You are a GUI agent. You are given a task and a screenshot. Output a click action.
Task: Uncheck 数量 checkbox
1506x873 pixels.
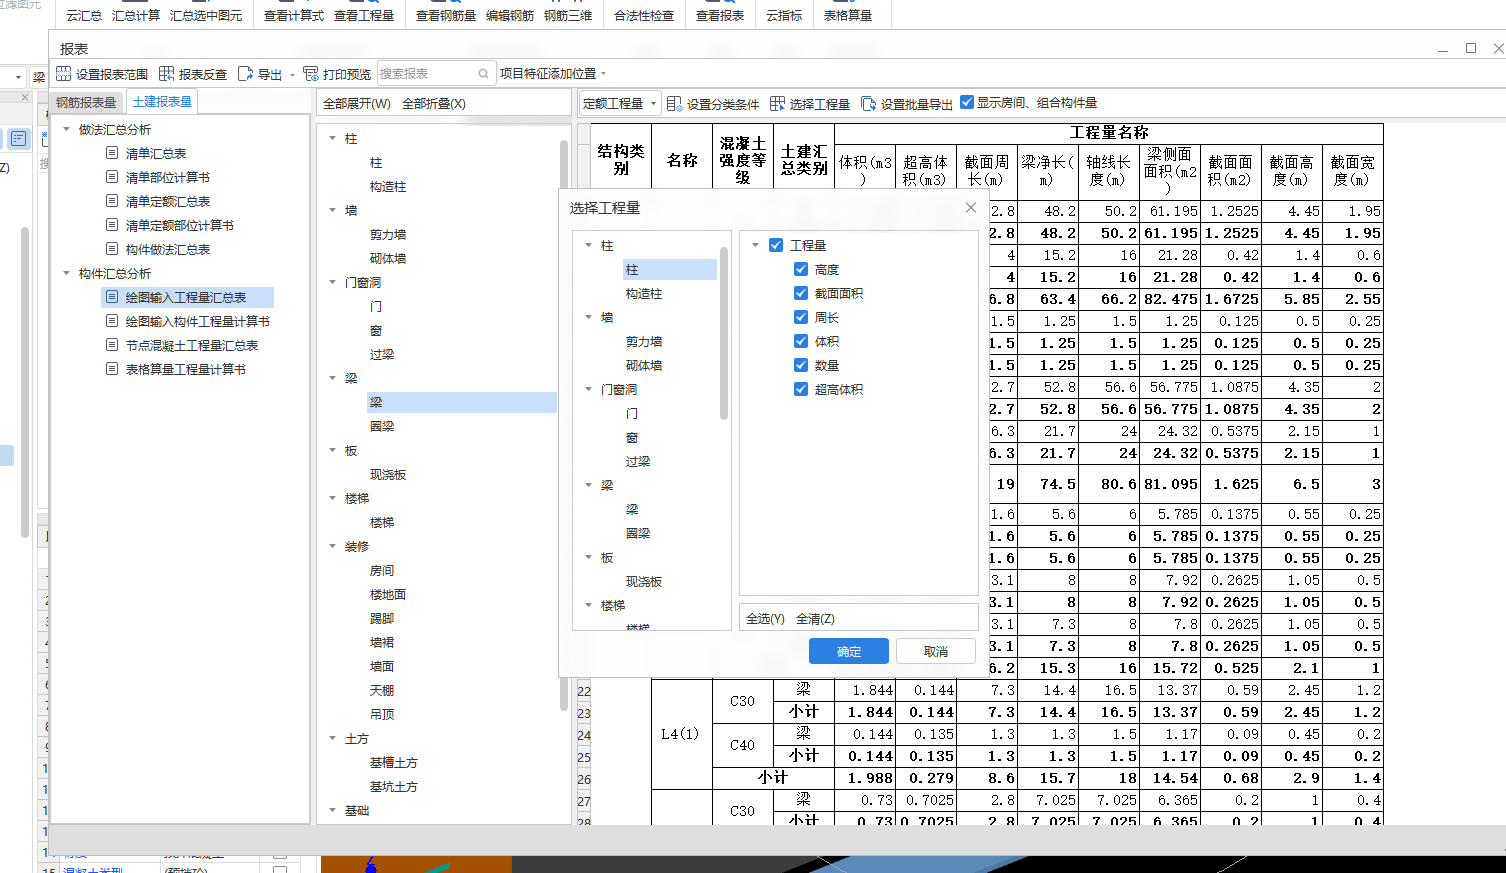pos(801,365)
